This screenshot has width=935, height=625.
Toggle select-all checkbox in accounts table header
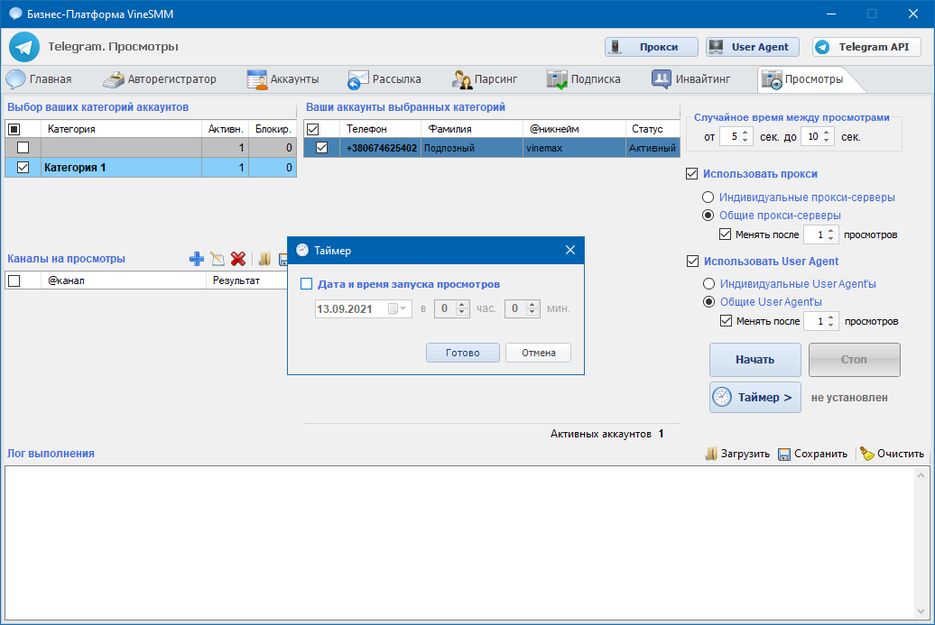tap(312, 129)
